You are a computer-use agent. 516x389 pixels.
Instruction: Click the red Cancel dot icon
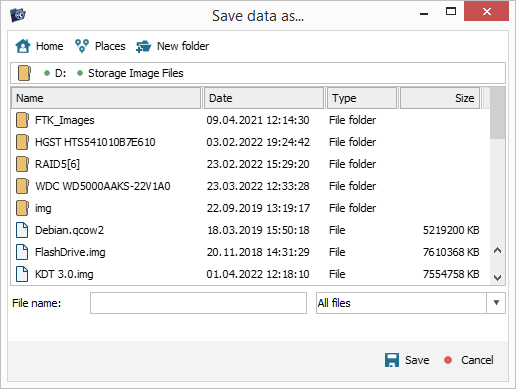[448, 360]
